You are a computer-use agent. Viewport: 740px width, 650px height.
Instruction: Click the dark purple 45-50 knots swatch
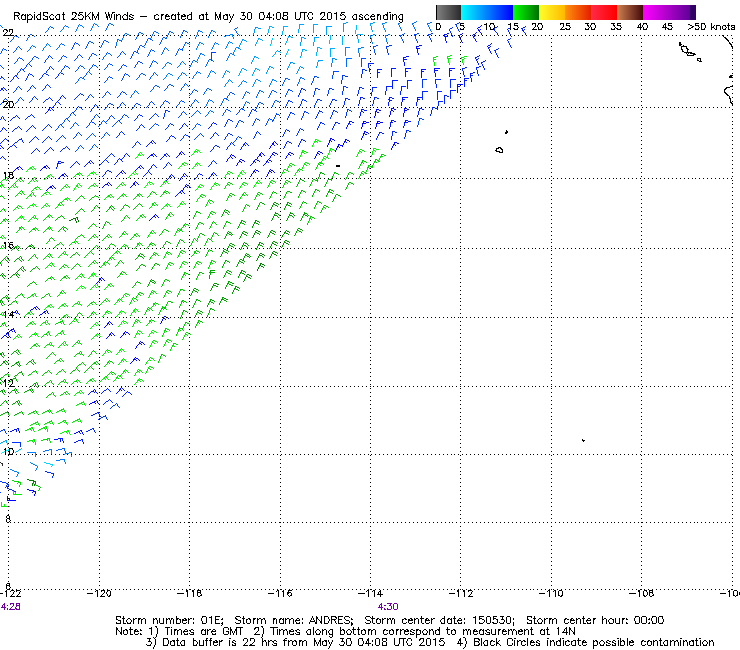(x=682, y=12)
